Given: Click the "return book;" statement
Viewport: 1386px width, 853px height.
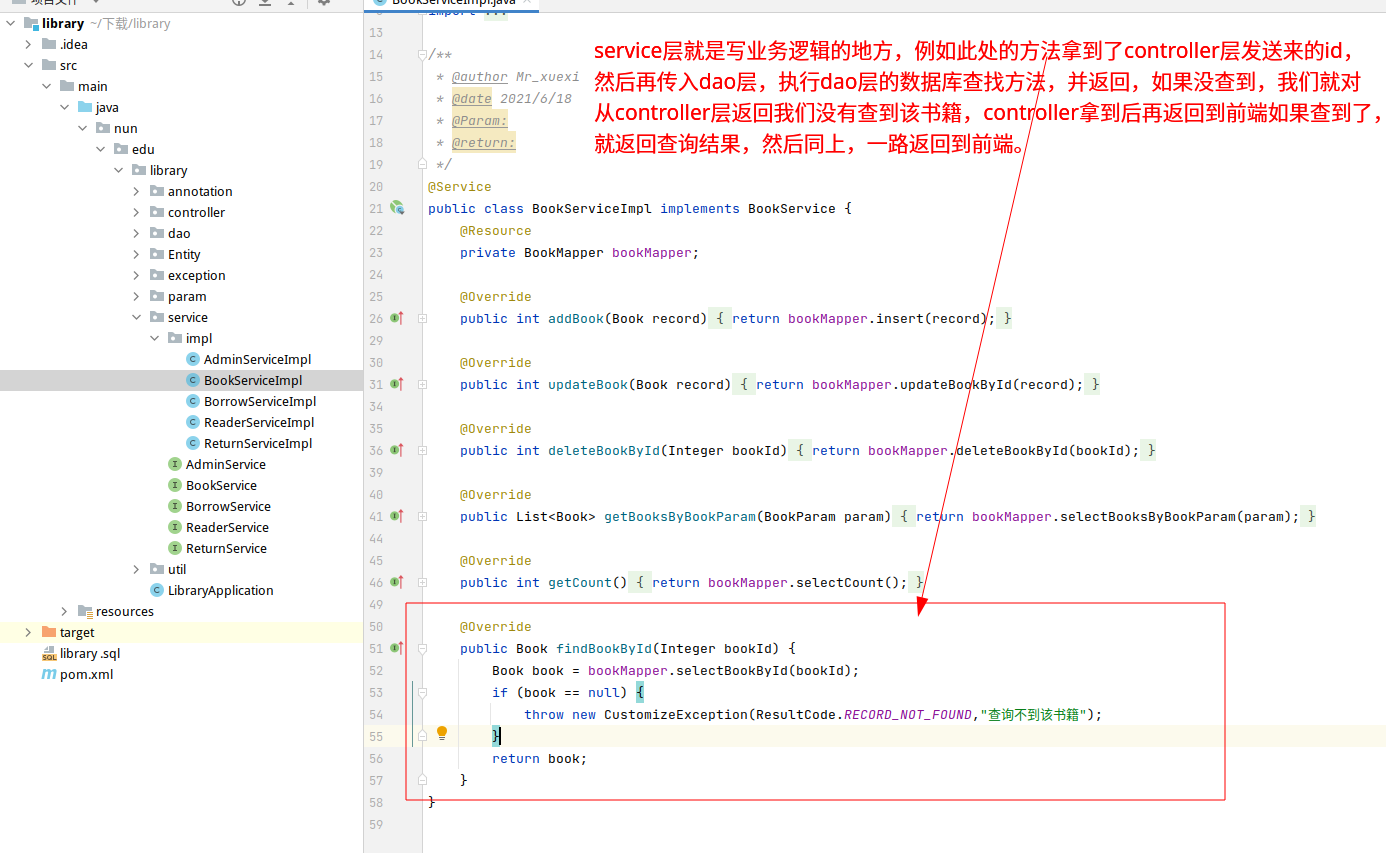Looking at the screenshot, I should tap(540, 758).
